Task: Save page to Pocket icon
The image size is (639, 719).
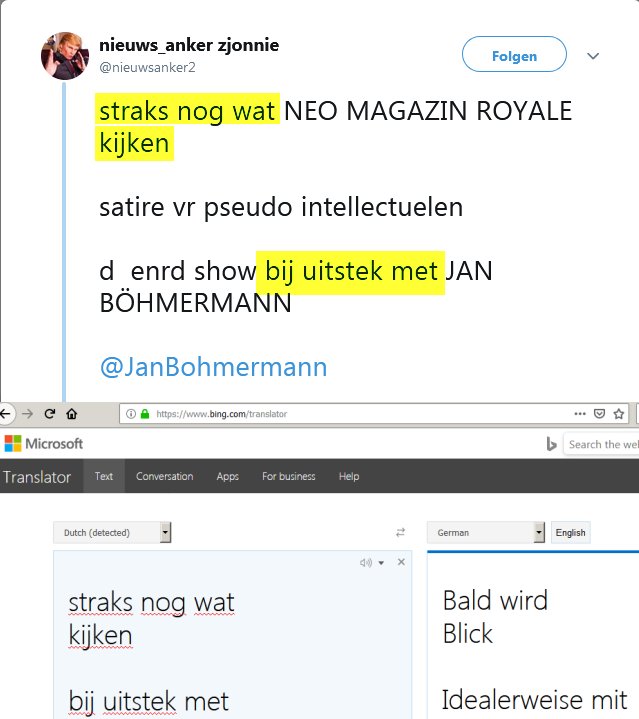Action: coord(599,414)
